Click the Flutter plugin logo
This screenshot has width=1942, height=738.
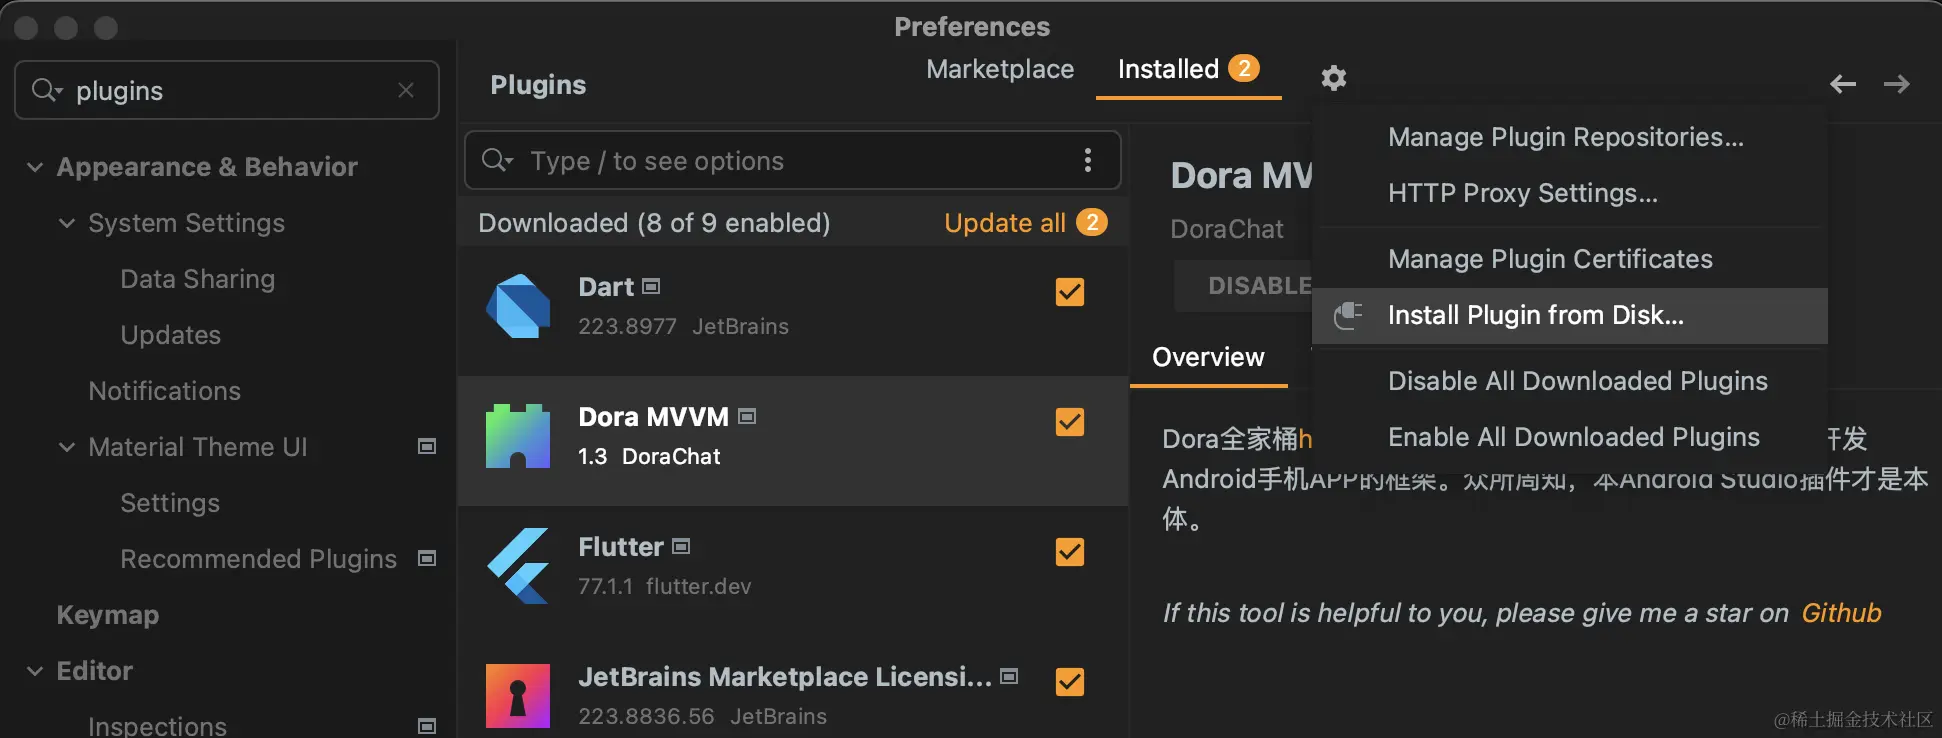[x=518, y=566]
